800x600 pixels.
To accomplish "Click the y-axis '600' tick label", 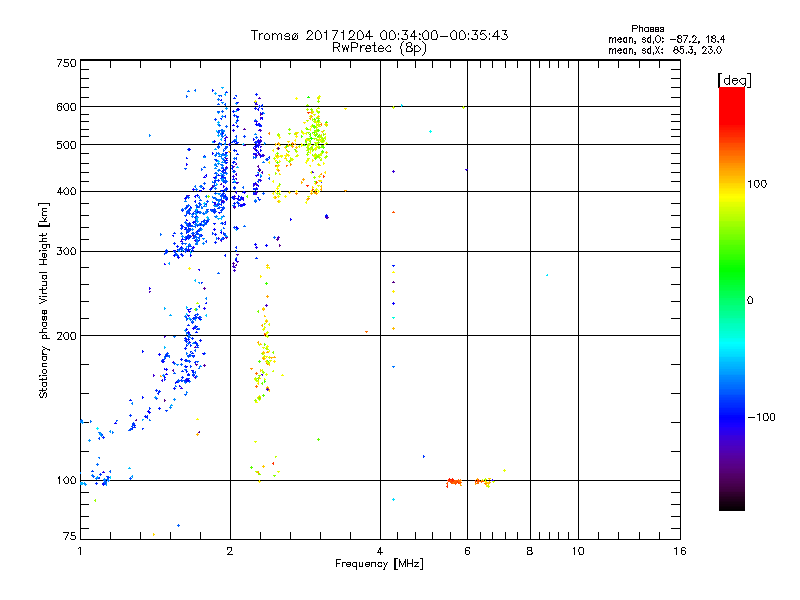I will tap(66, 107).
